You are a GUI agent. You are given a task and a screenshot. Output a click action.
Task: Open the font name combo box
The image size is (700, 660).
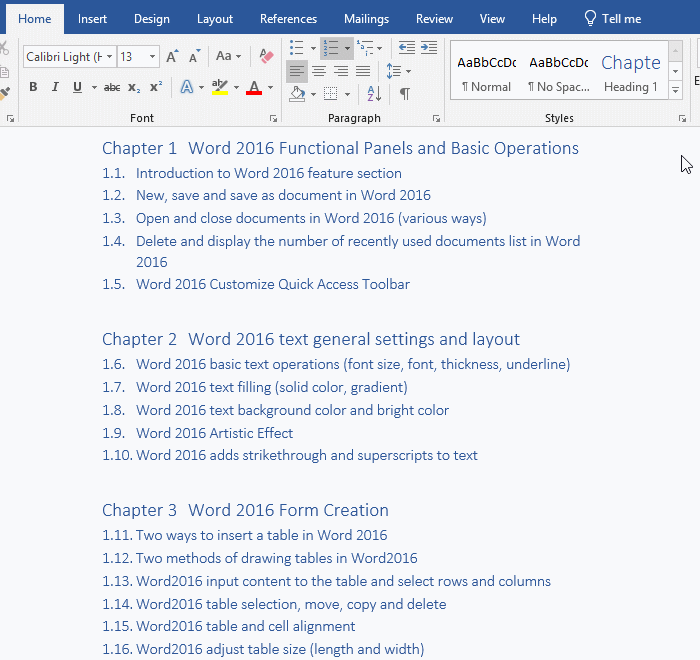click(70, 57)
